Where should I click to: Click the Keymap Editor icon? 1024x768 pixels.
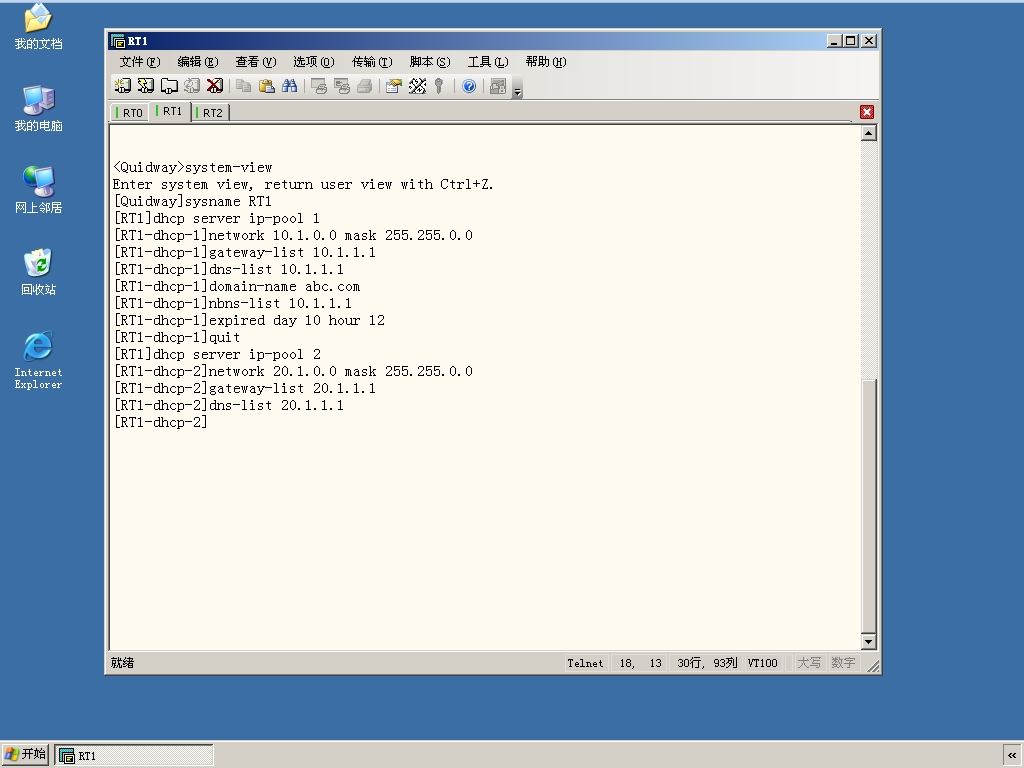coord(417,86)
